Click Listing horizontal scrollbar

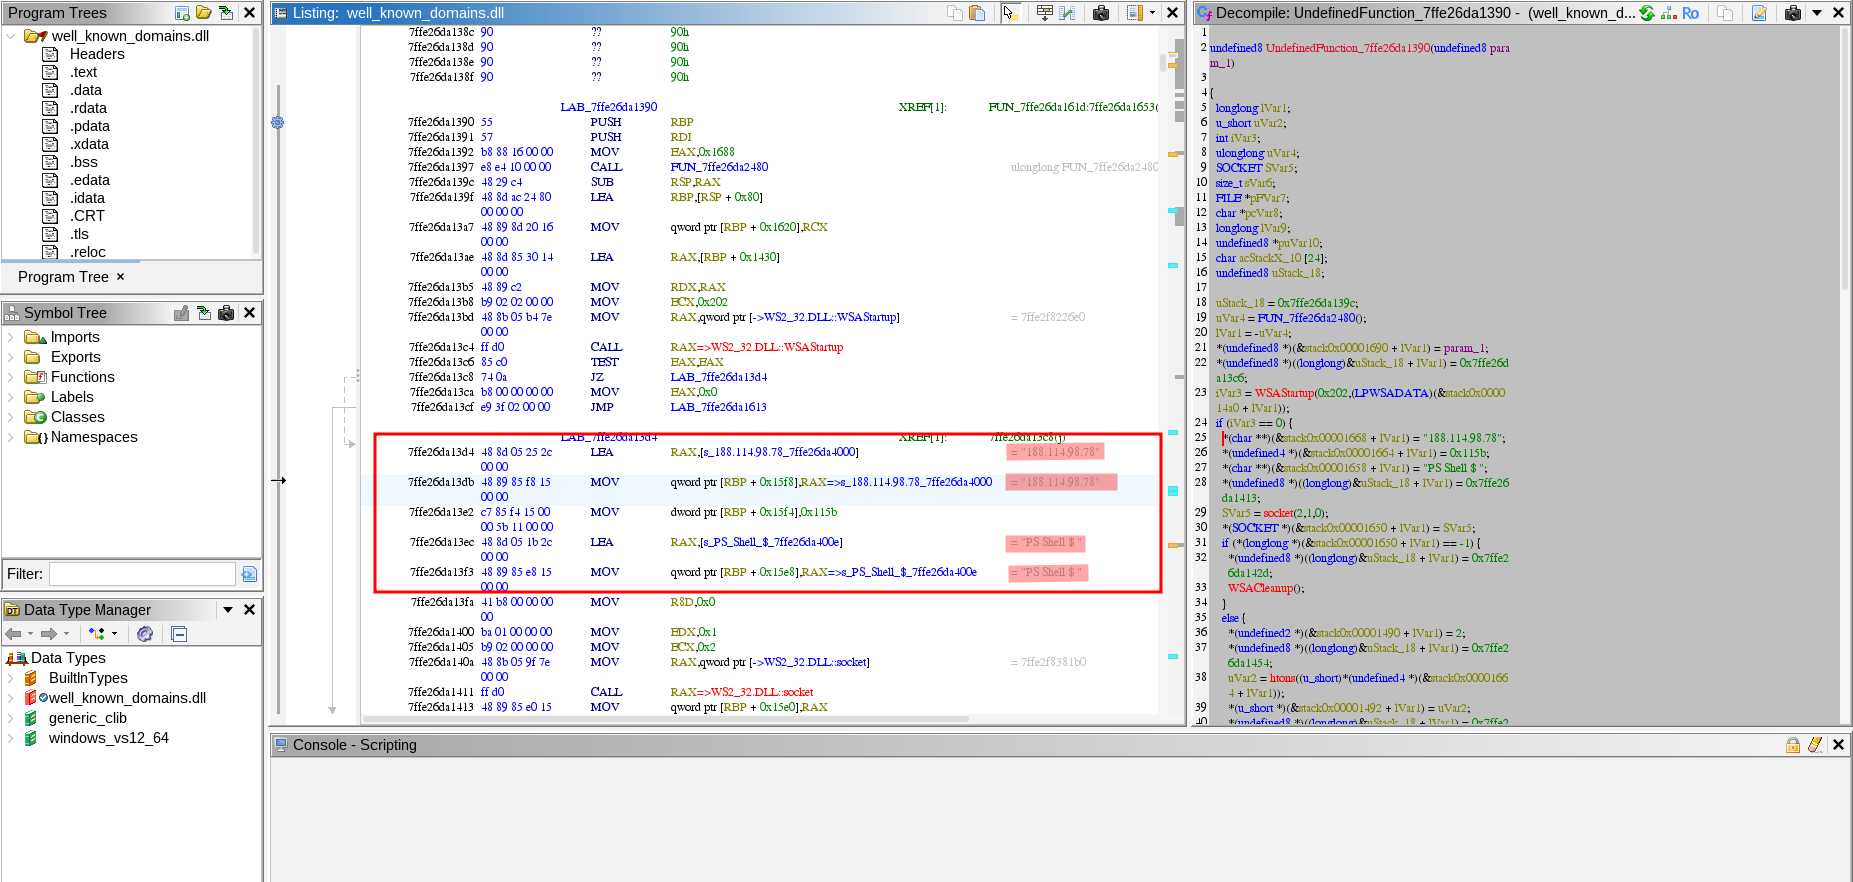pos(666,719)
